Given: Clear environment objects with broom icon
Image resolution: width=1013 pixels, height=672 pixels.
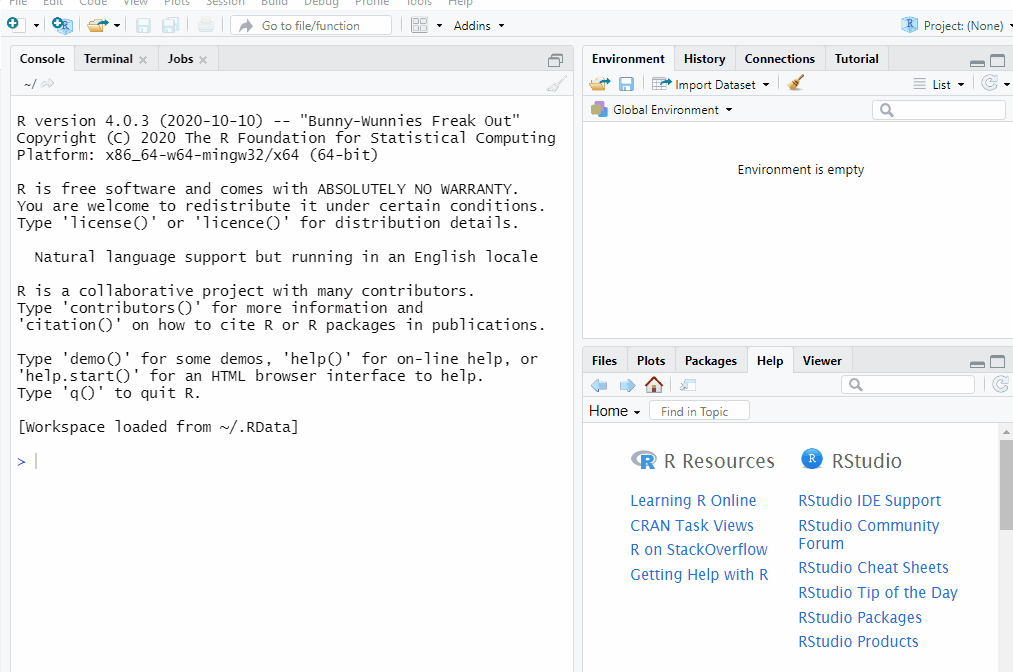Looking at the screenshot, I should (796, 83).
